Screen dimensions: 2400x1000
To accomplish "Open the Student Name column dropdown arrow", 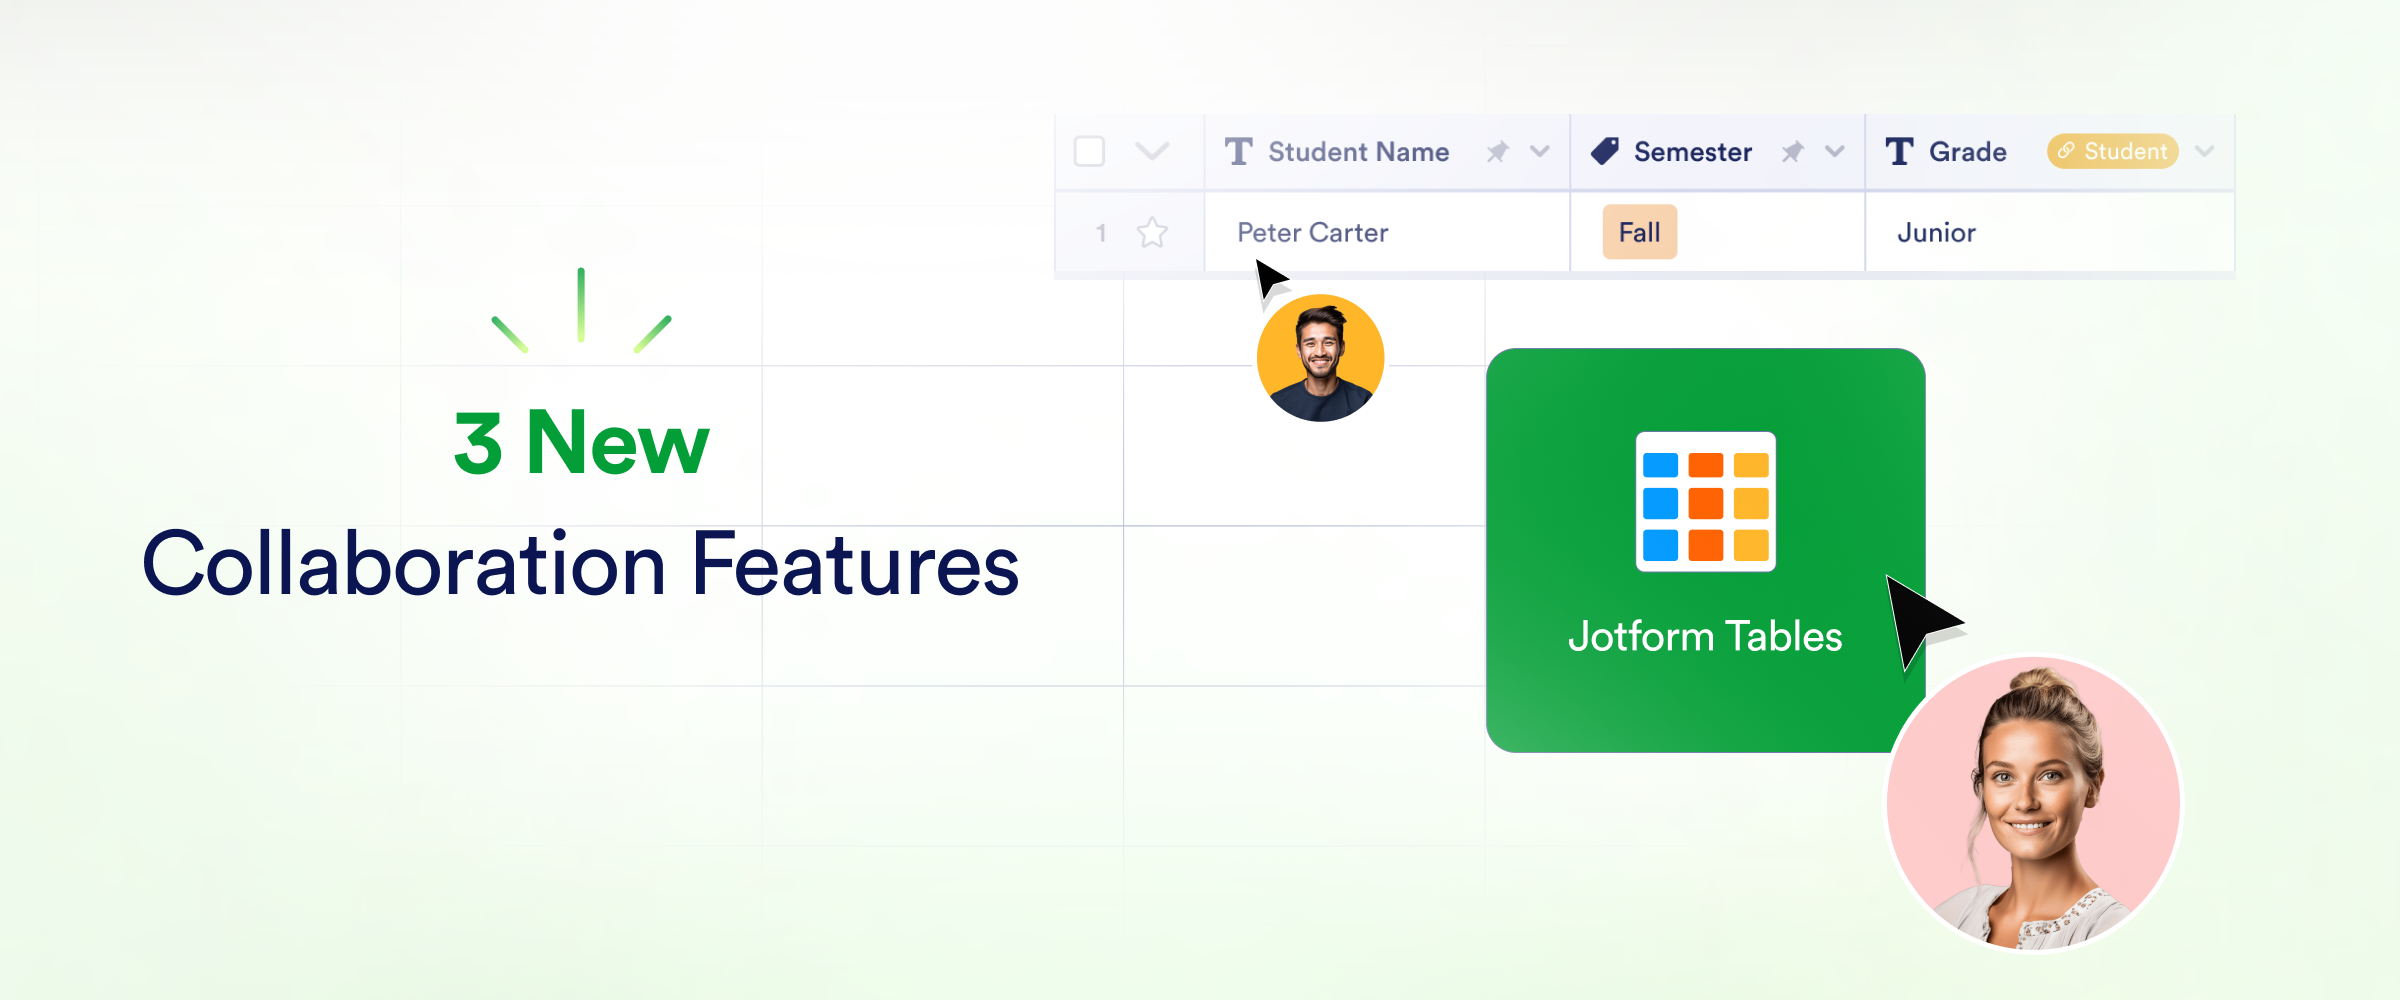I will pos(1540,152).
